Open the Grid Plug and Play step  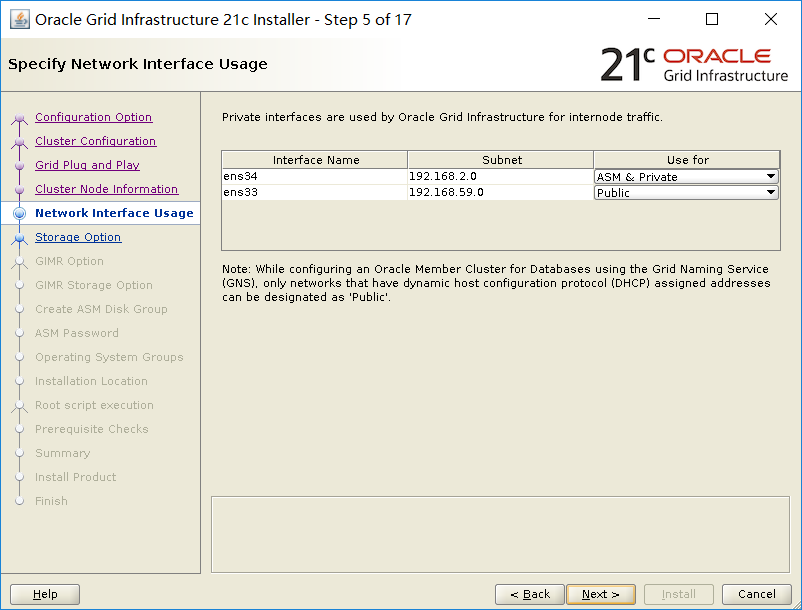tap(87, 165)
